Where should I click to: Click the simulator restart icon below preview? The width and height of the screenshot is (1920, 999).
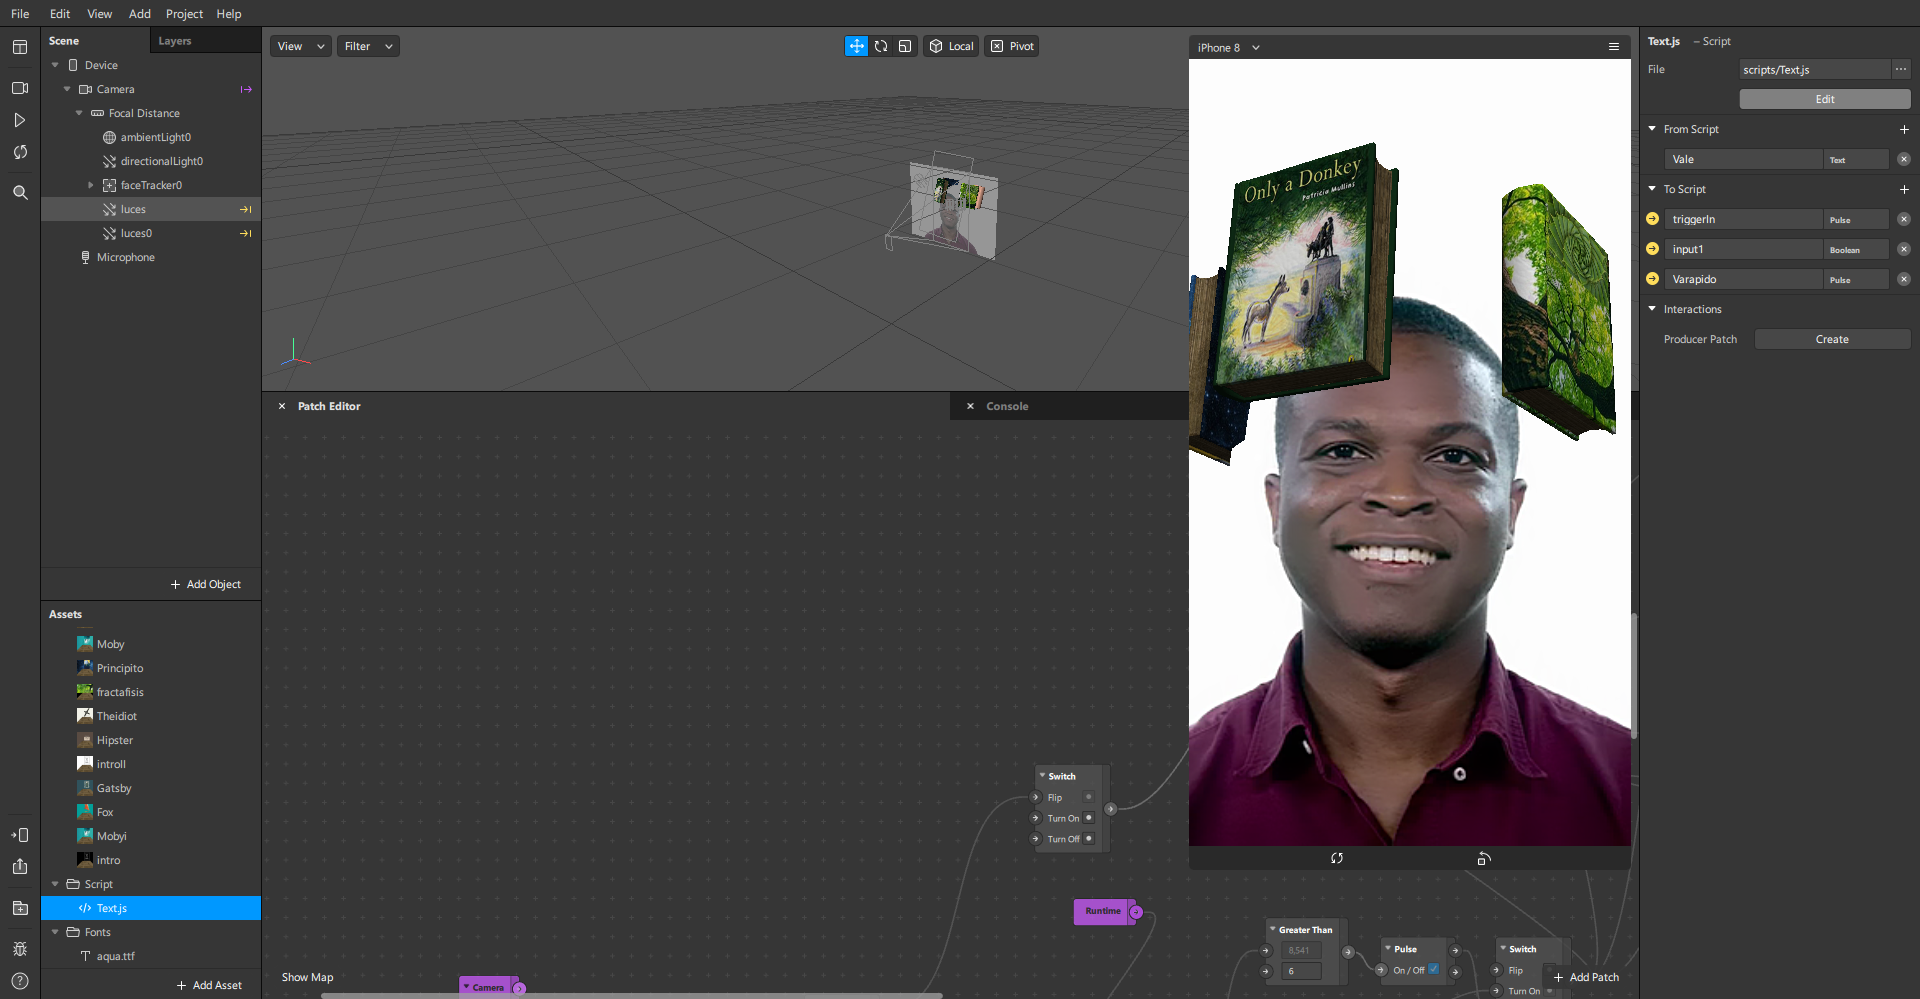point(1337,858)
